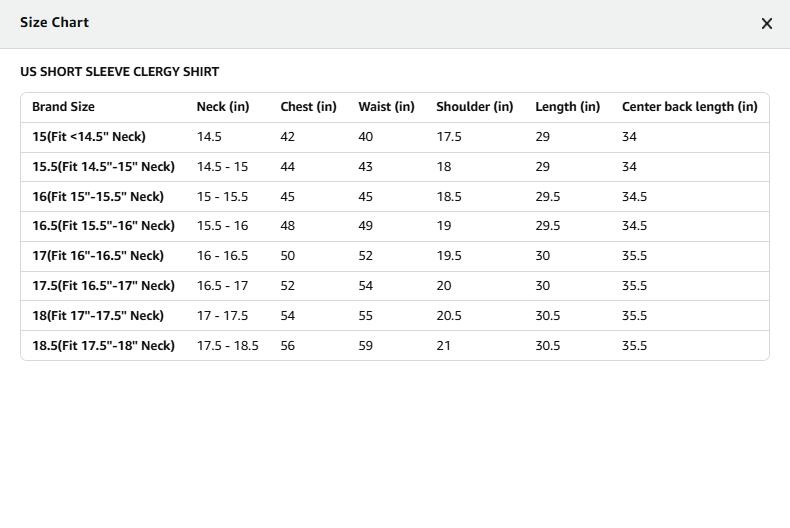Select the 15(Fit <14.5" Neck) size row

[88, 137]
